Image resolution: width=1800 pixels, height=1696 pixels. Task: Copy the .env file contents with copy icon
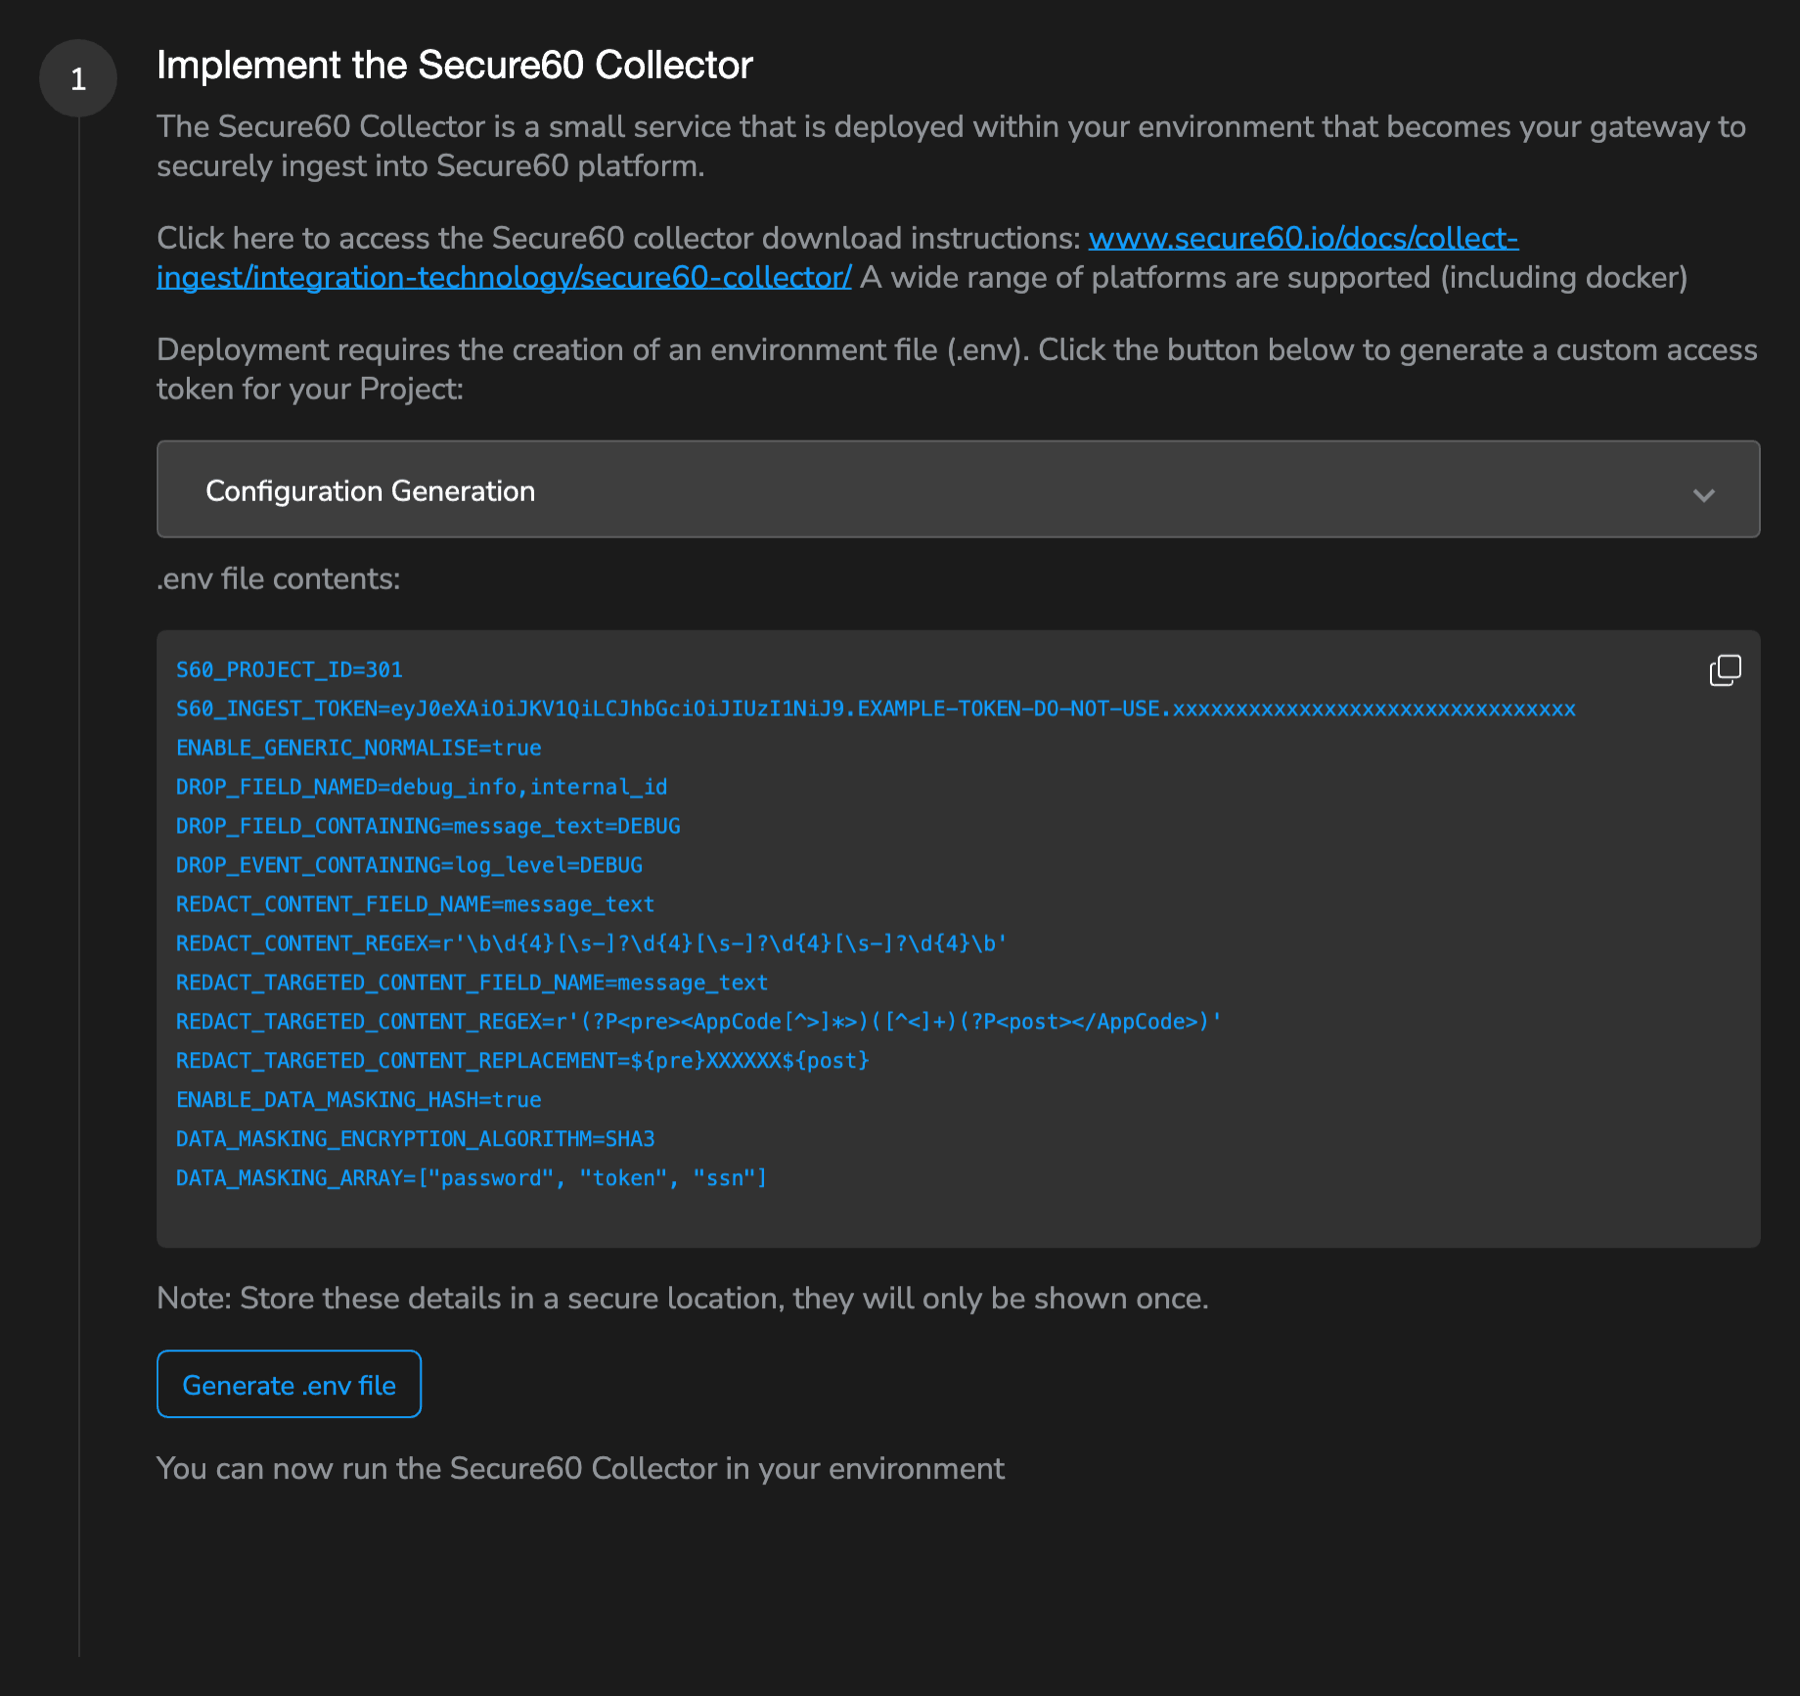point(1725,670)
